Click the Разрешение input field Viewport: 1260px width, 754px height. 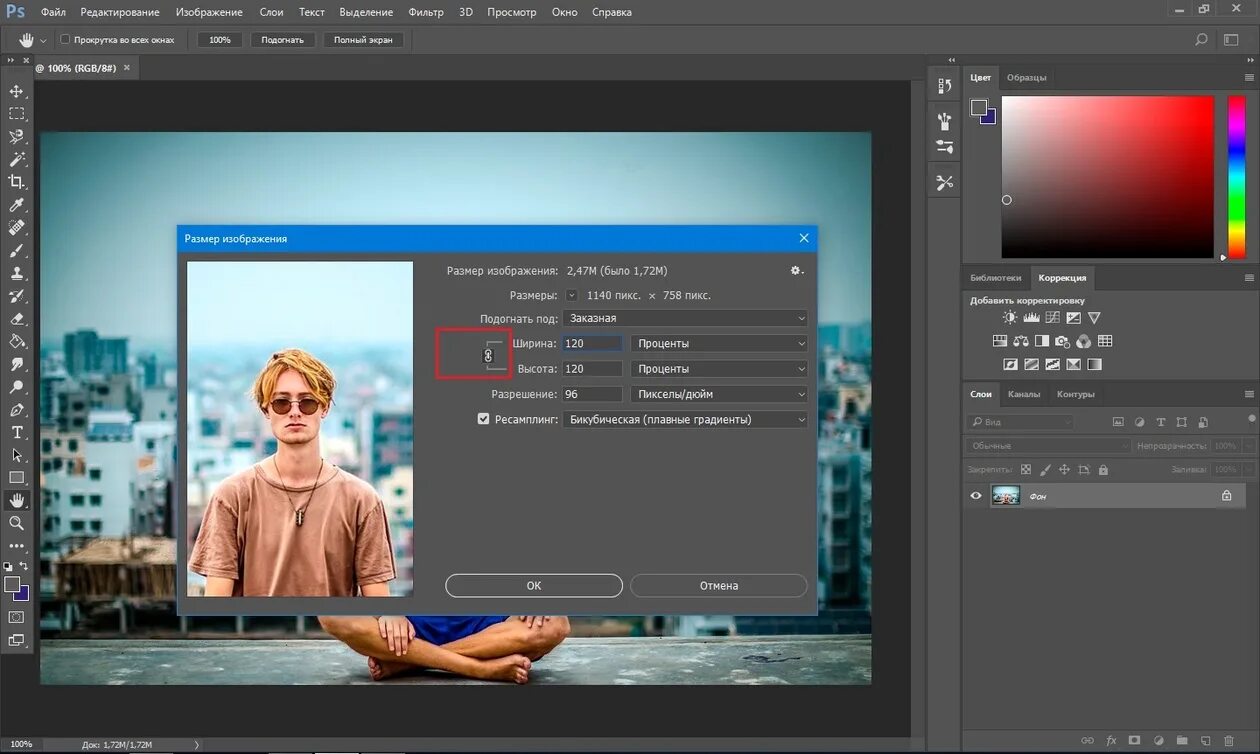click(592, 394)
